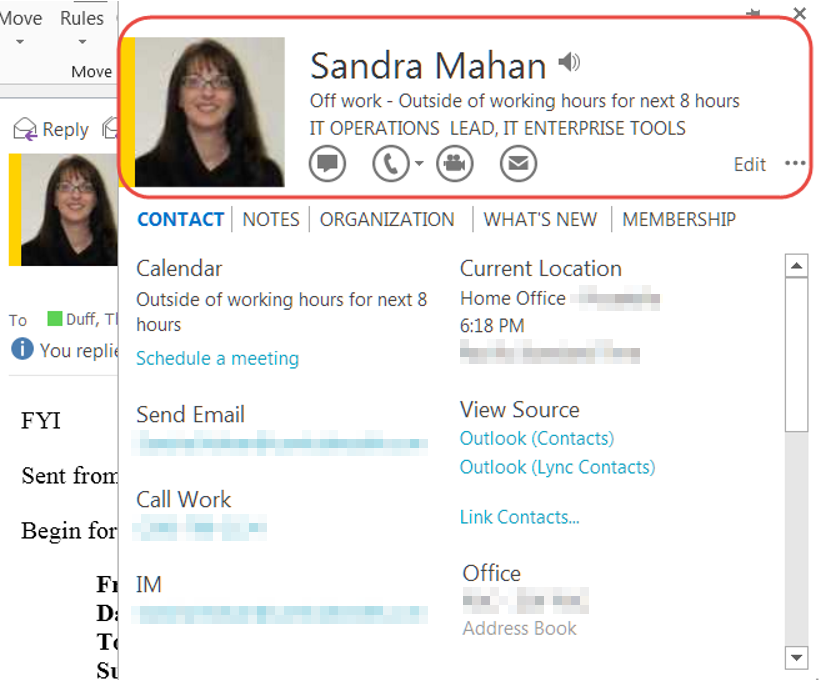Switch to the NOTES tab
The width and height of the screenshot is (821, 680).
tap(271, 219)
